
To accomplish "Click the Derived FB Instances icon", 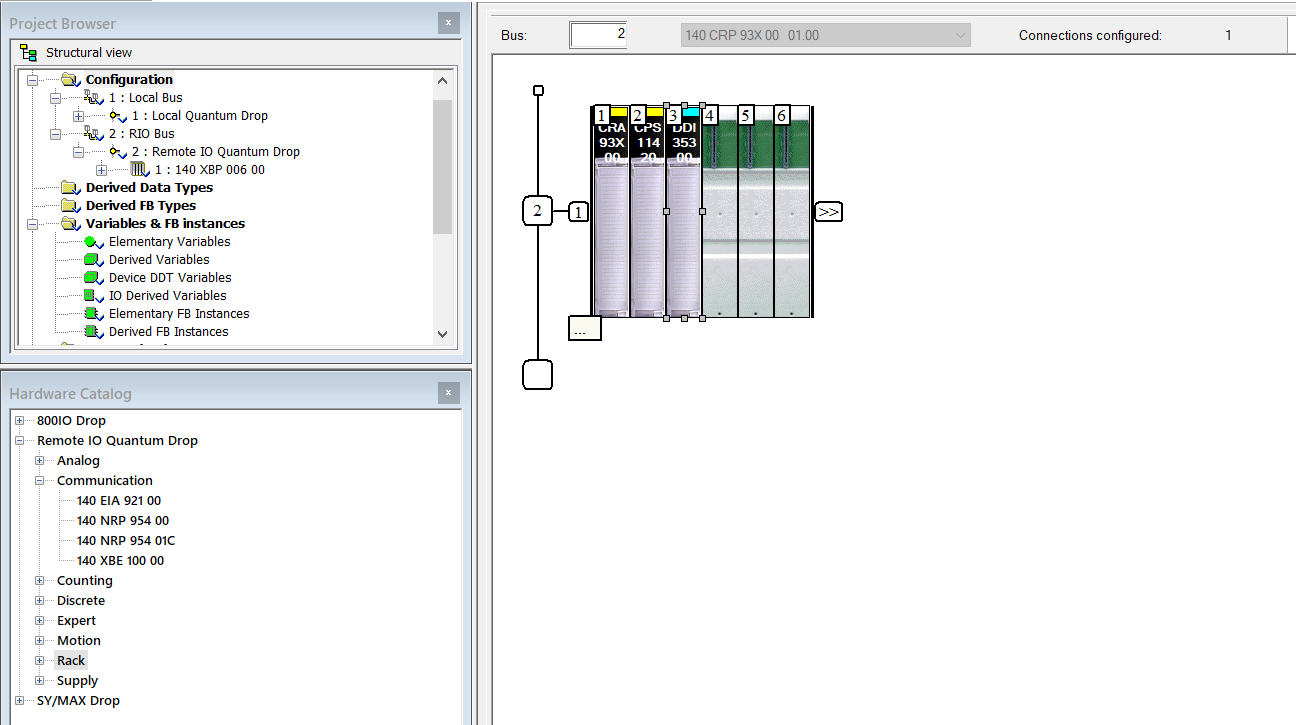I will pyautogui.click(x=93, y=332).
